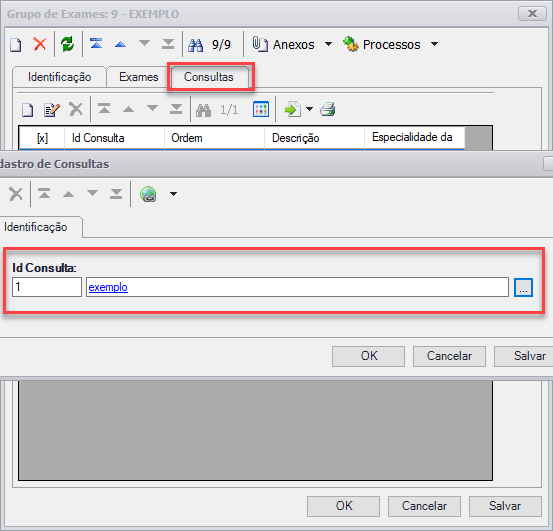Go to next record in Cadastro de Consultas
The width and height of the screenshot is (553, 531).
pyautogui.click(x=92, y=193)
